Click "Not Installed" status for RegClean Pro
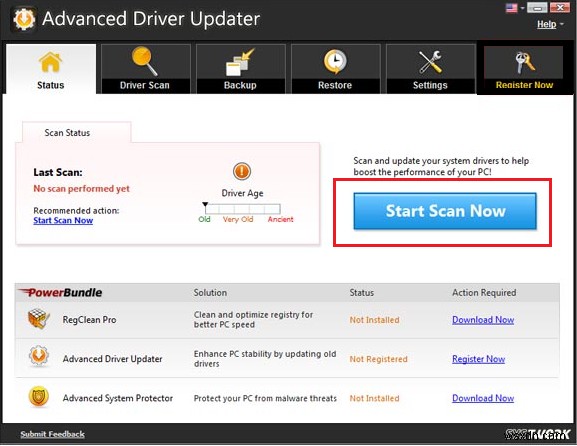 374,320
